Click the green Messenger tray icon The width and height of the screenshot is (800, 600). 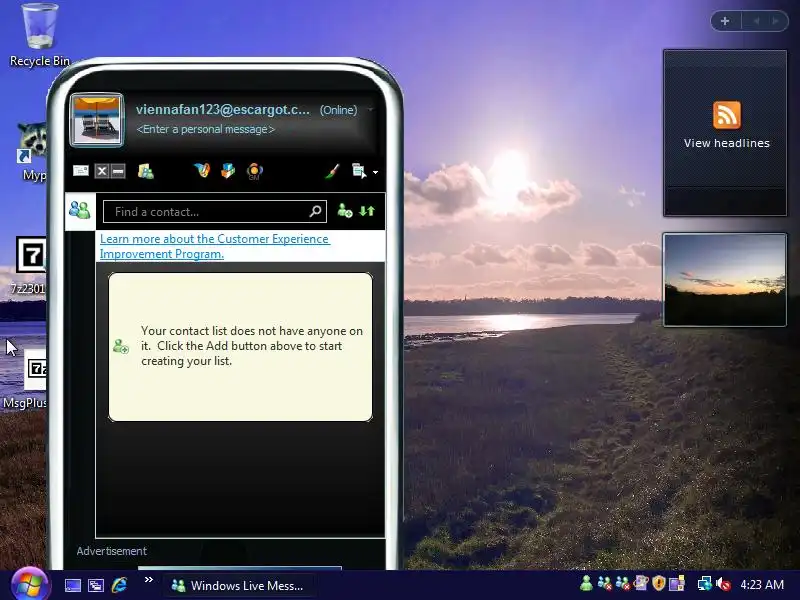coord(586,584)
